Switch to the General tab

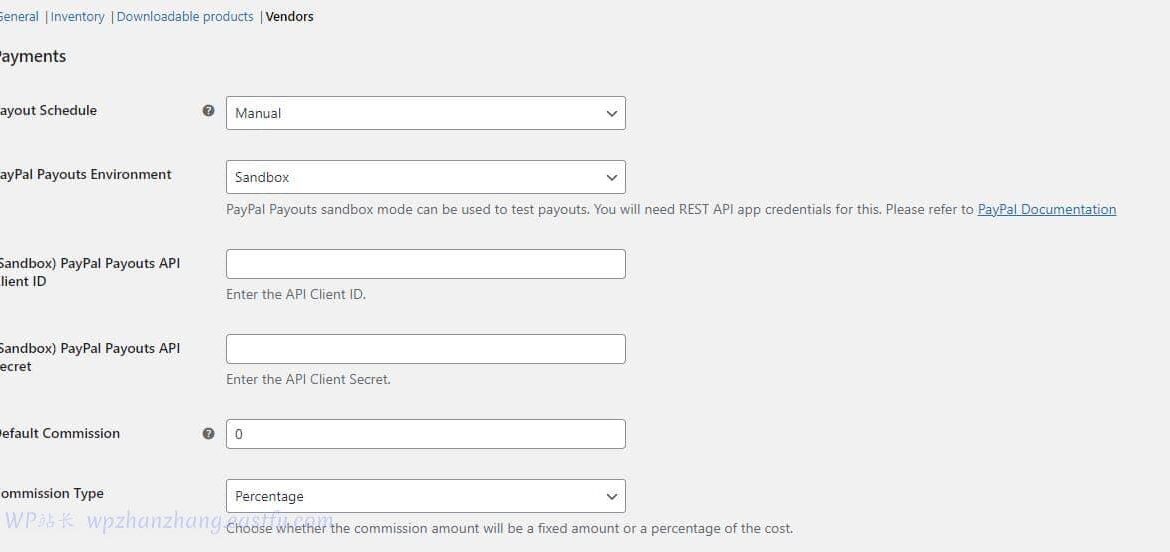tap(19, 17)
